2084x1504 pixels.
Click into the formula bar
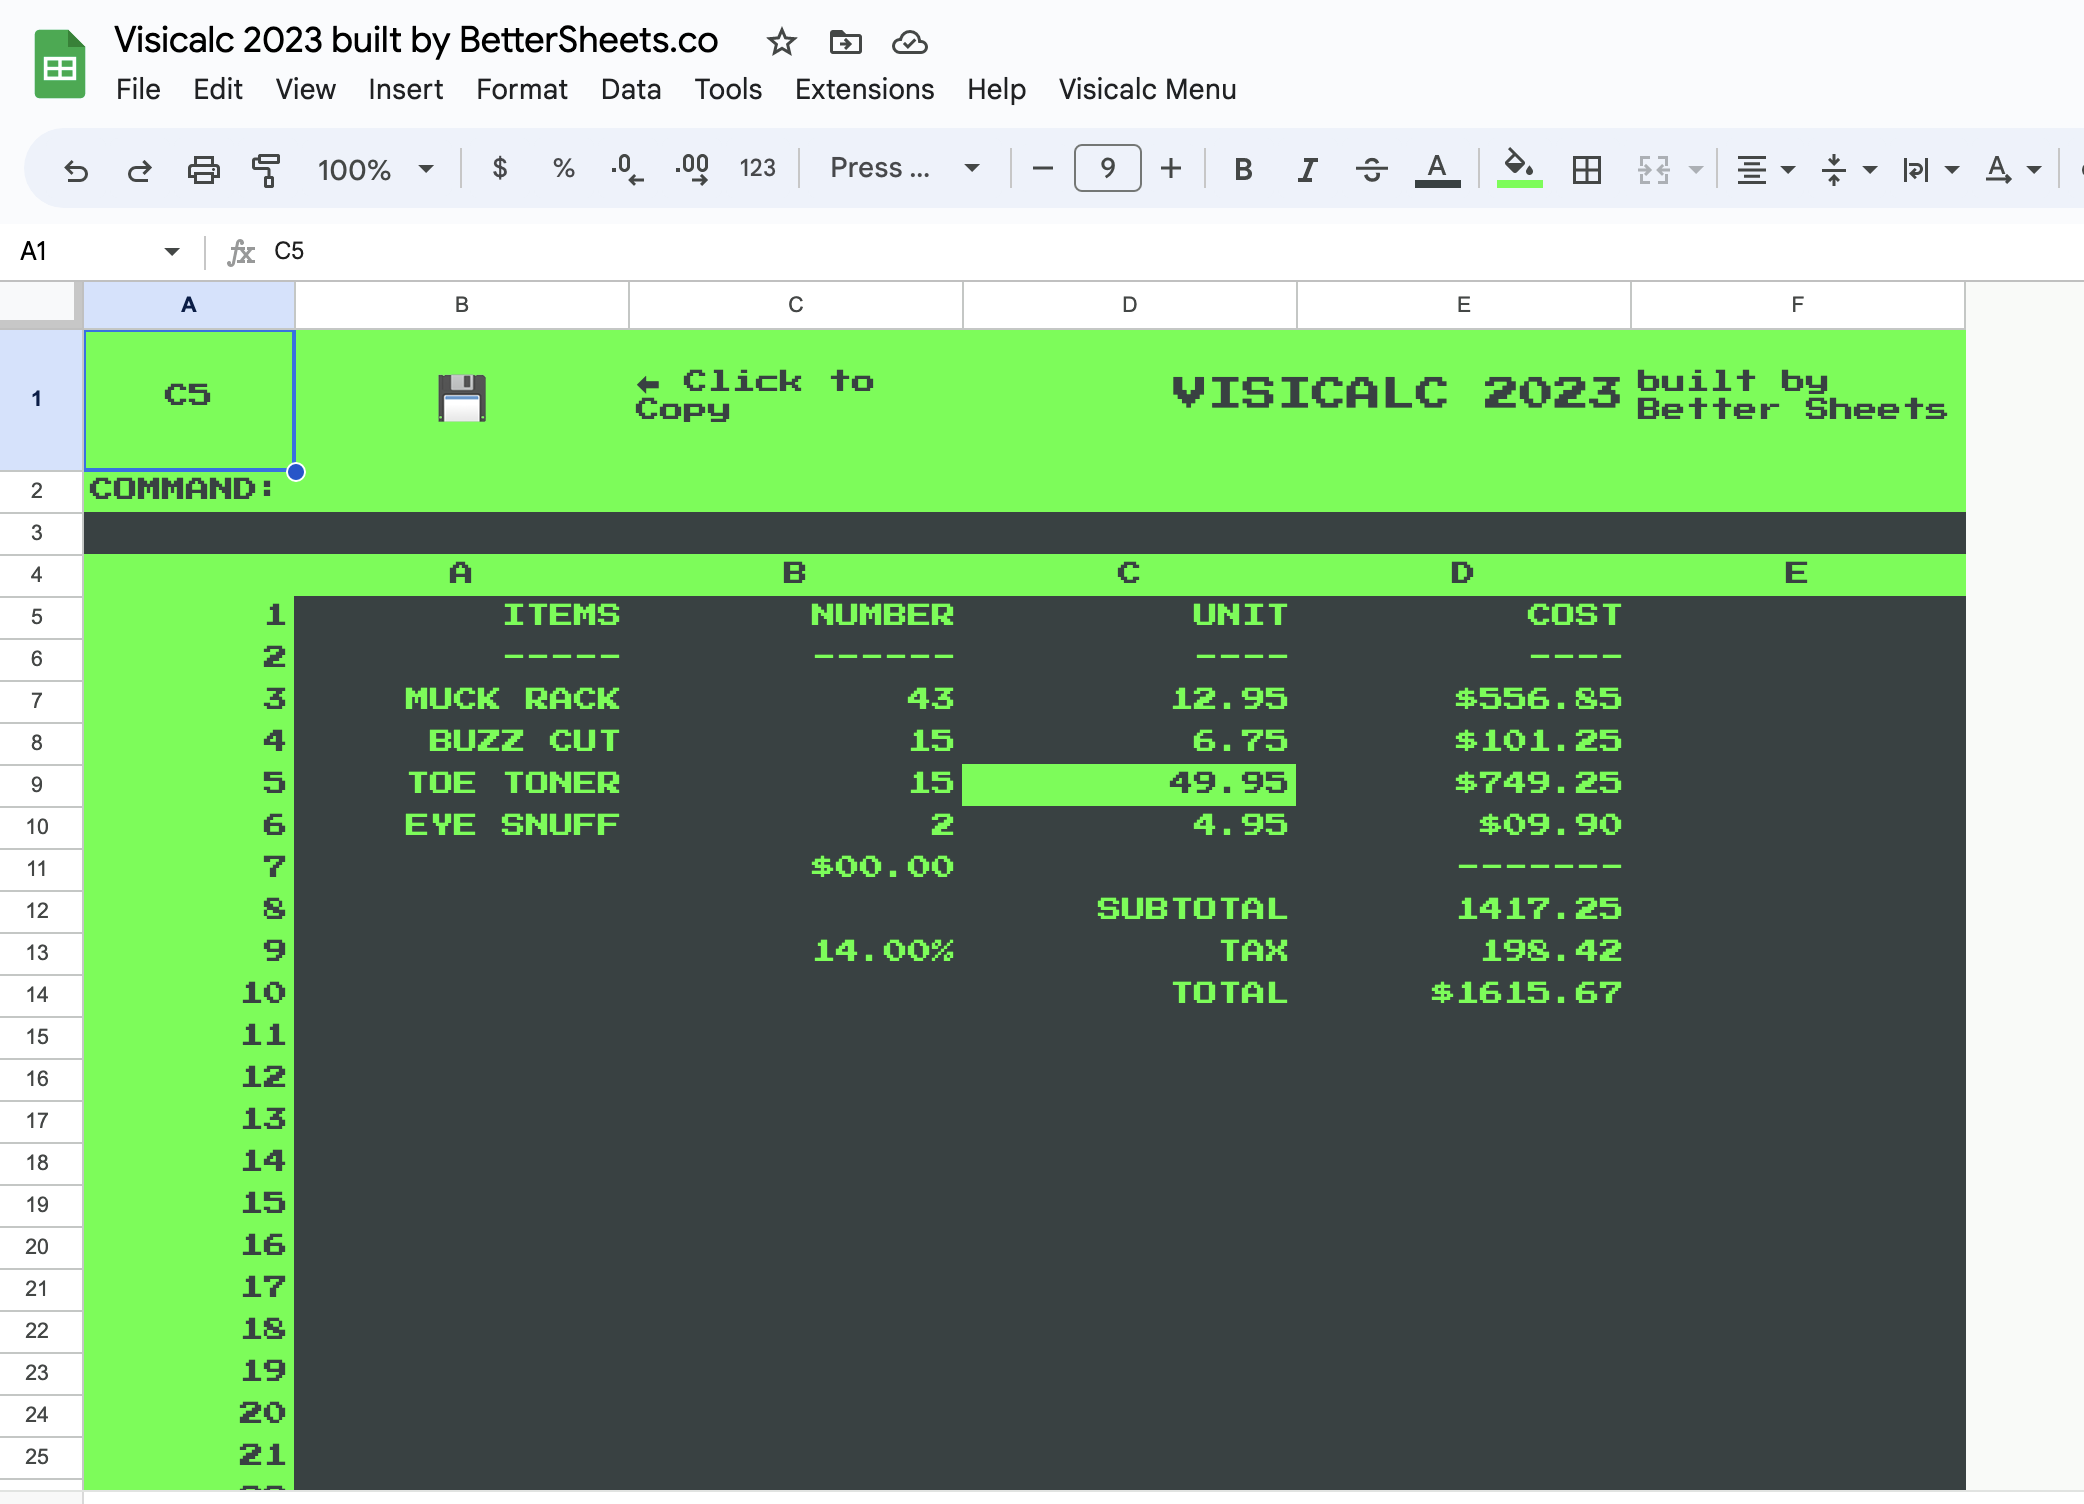1170,251
